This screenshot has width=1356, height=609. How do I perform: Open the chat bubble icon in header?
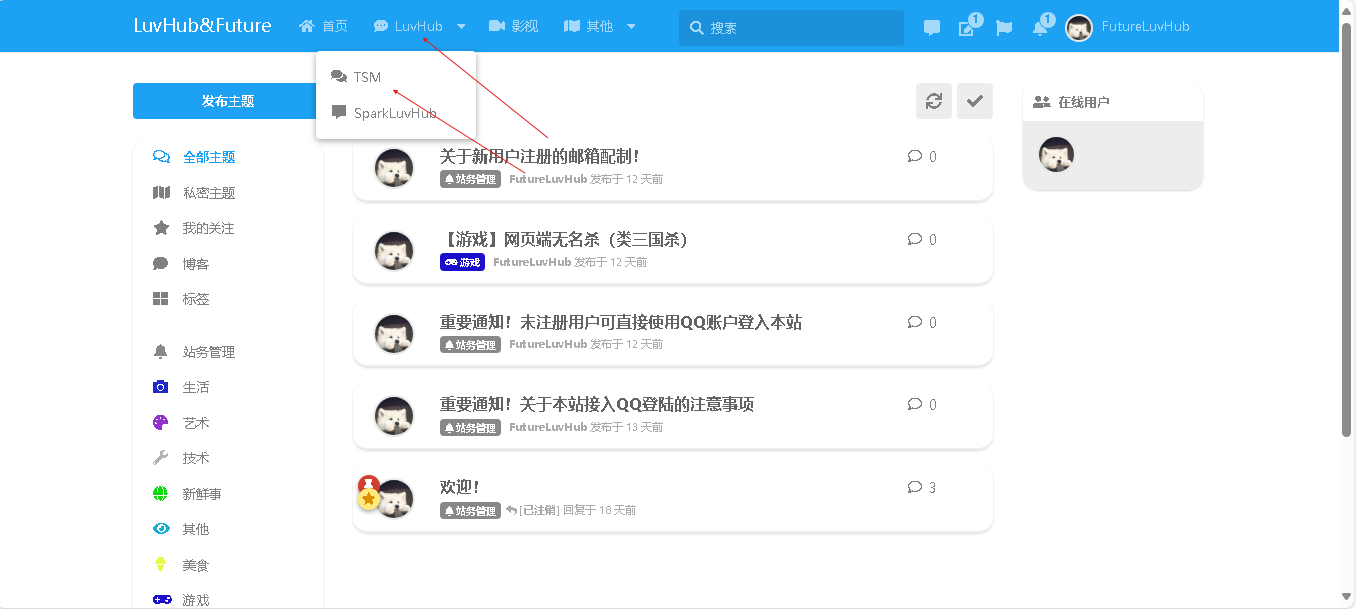tap(932, 27)
